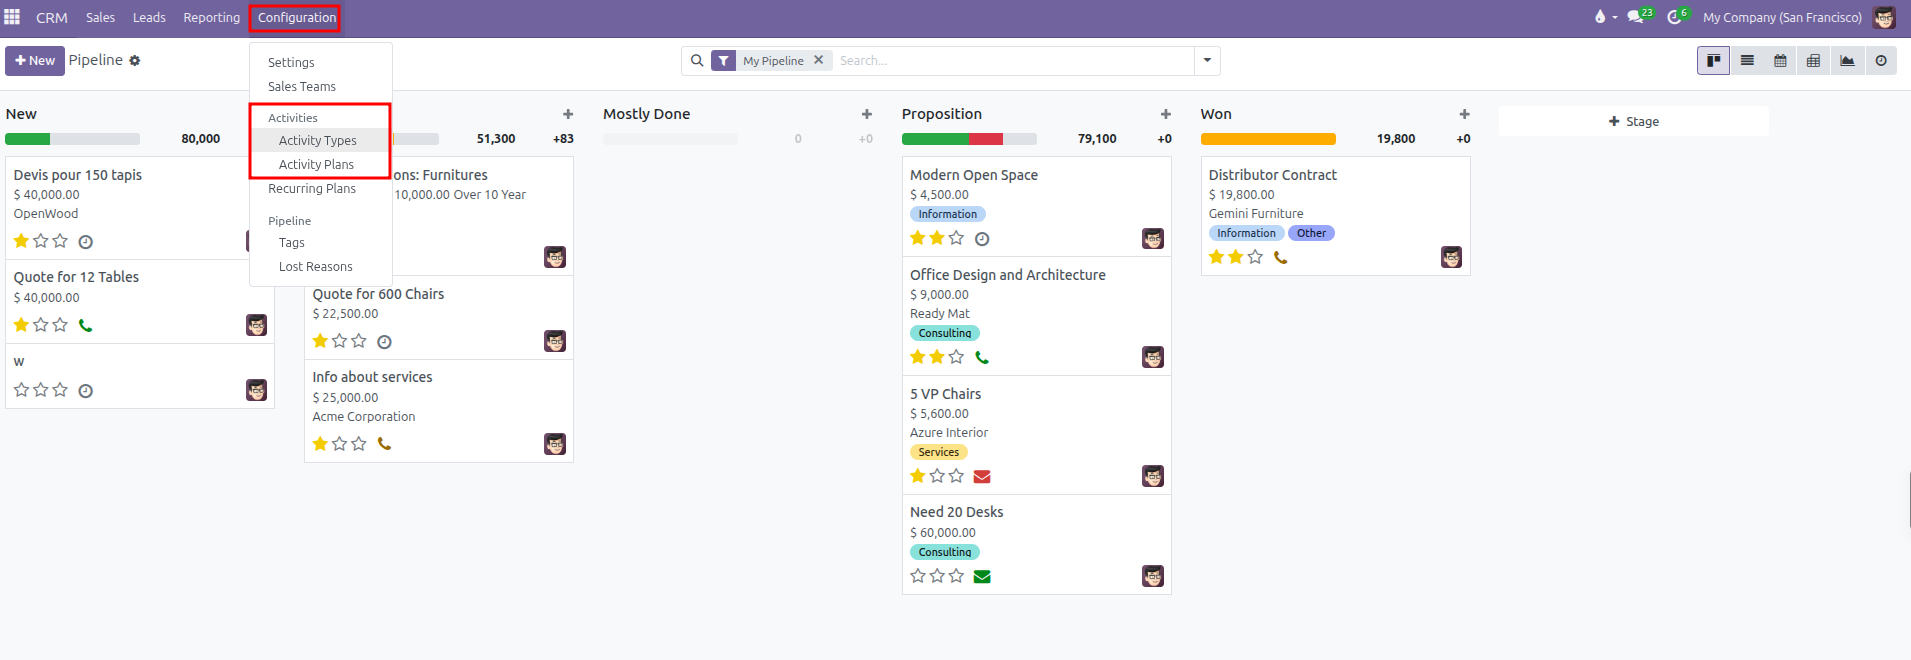Viewport: 1911px width, 660px height.
Task: Click the user avatar in top bar
Action: tap(1884, 17)
